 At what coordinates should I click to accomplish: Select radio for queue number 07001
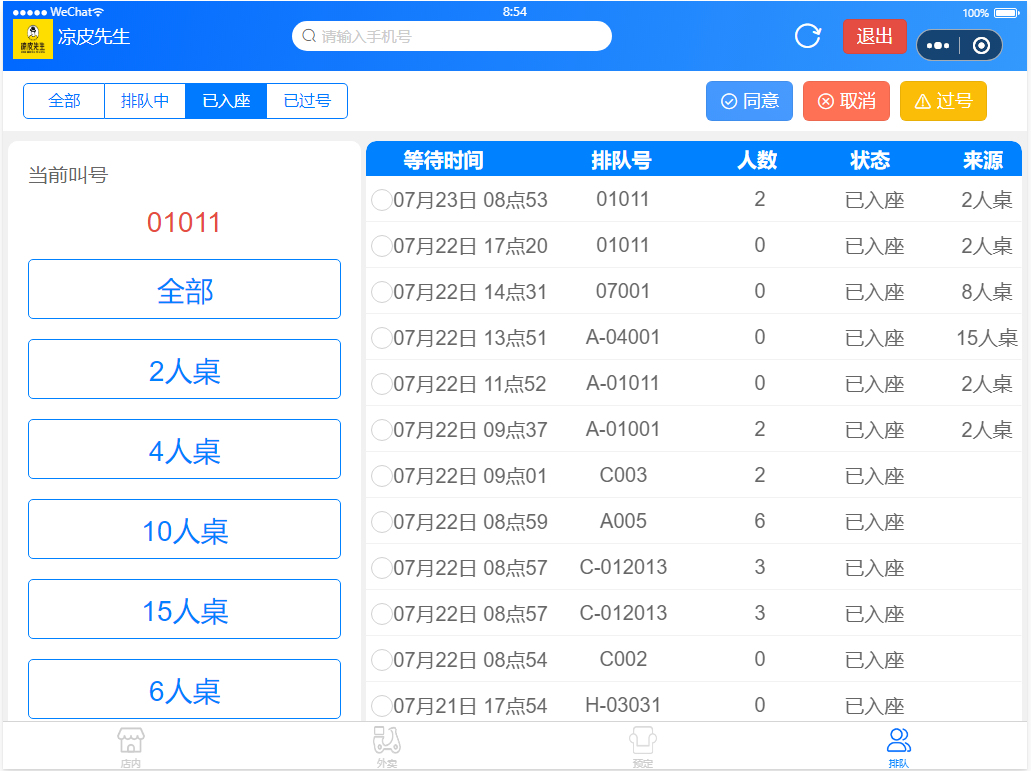click(382, 292)
